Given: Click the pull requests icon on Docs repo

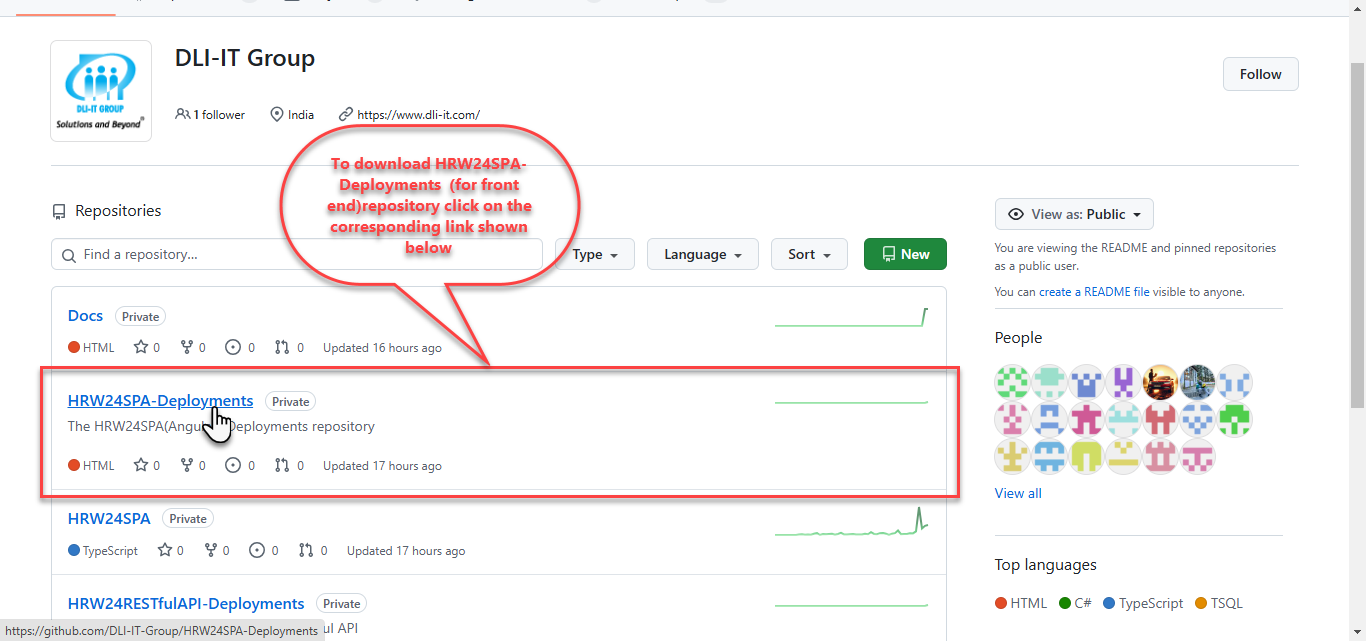Looking at the screenshot, I should point(281,347).
